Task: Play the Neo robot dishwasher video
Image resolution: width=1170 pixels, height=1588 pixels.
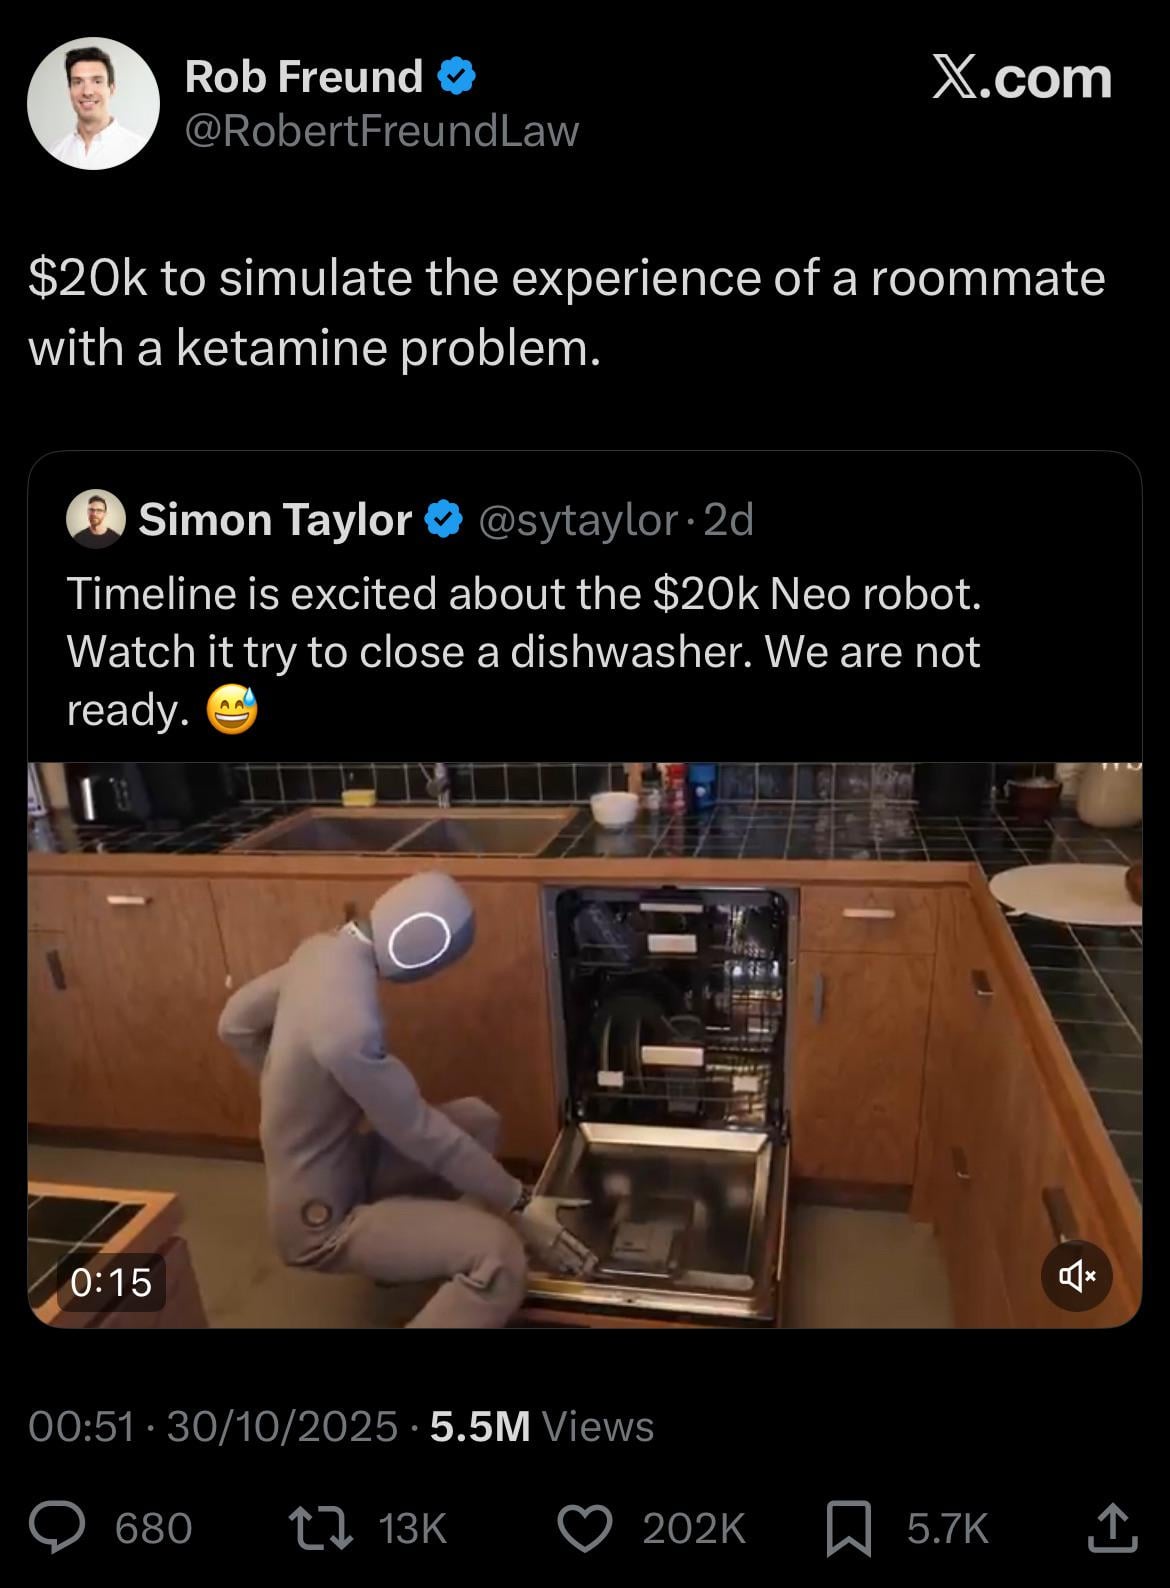Action: tap(585, 1045)
